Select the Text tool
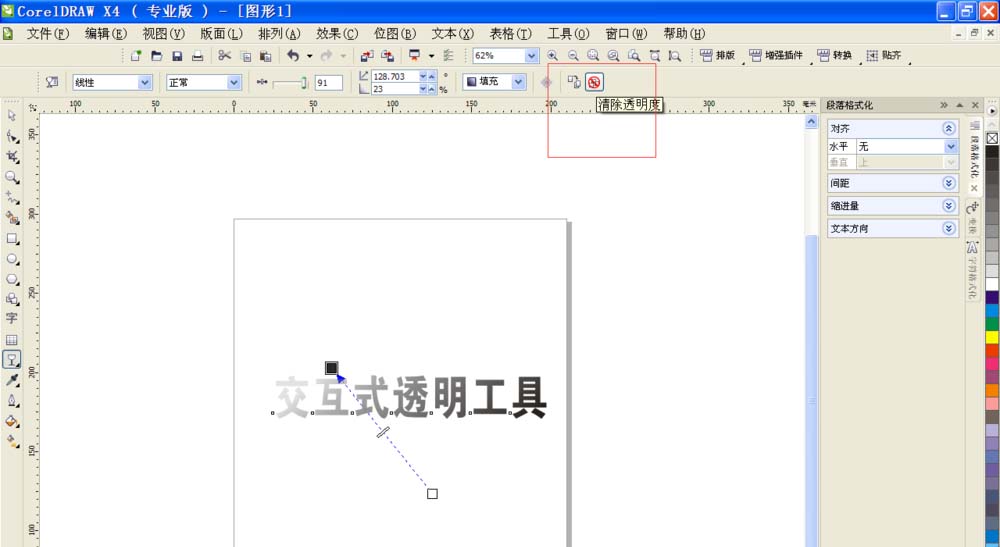Image resolution: width=1000 pixels, height=547 pixels. point(12,318)
